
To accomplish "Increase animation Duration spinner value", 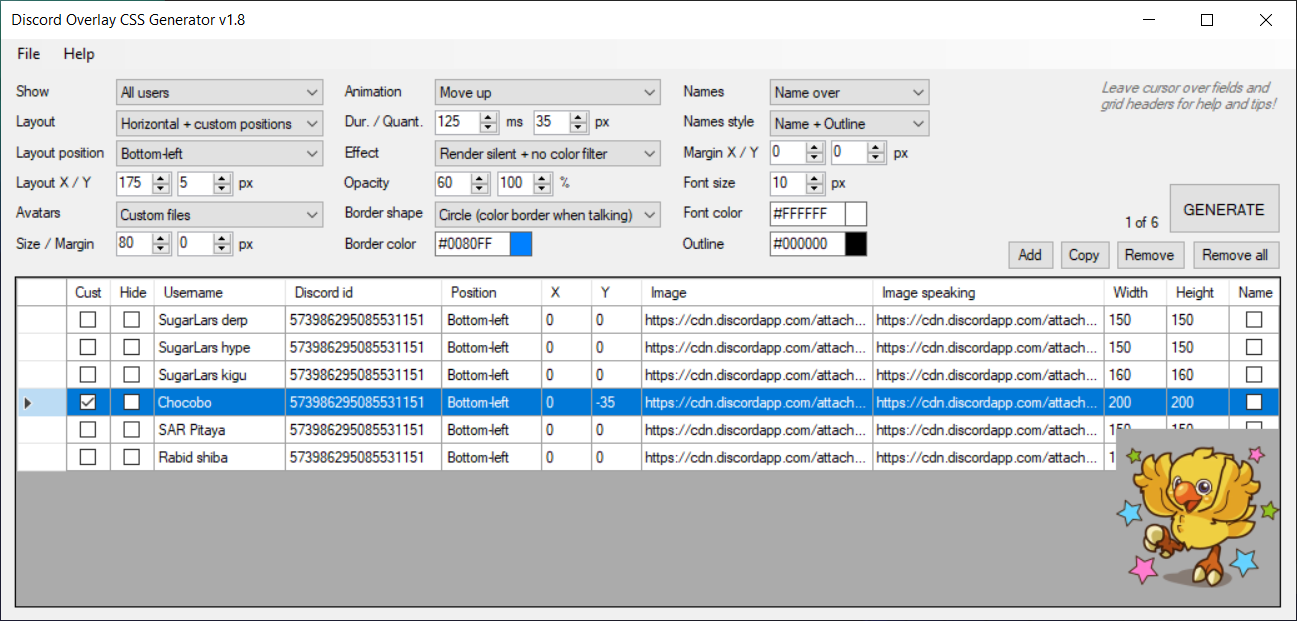I will (488, 117).
